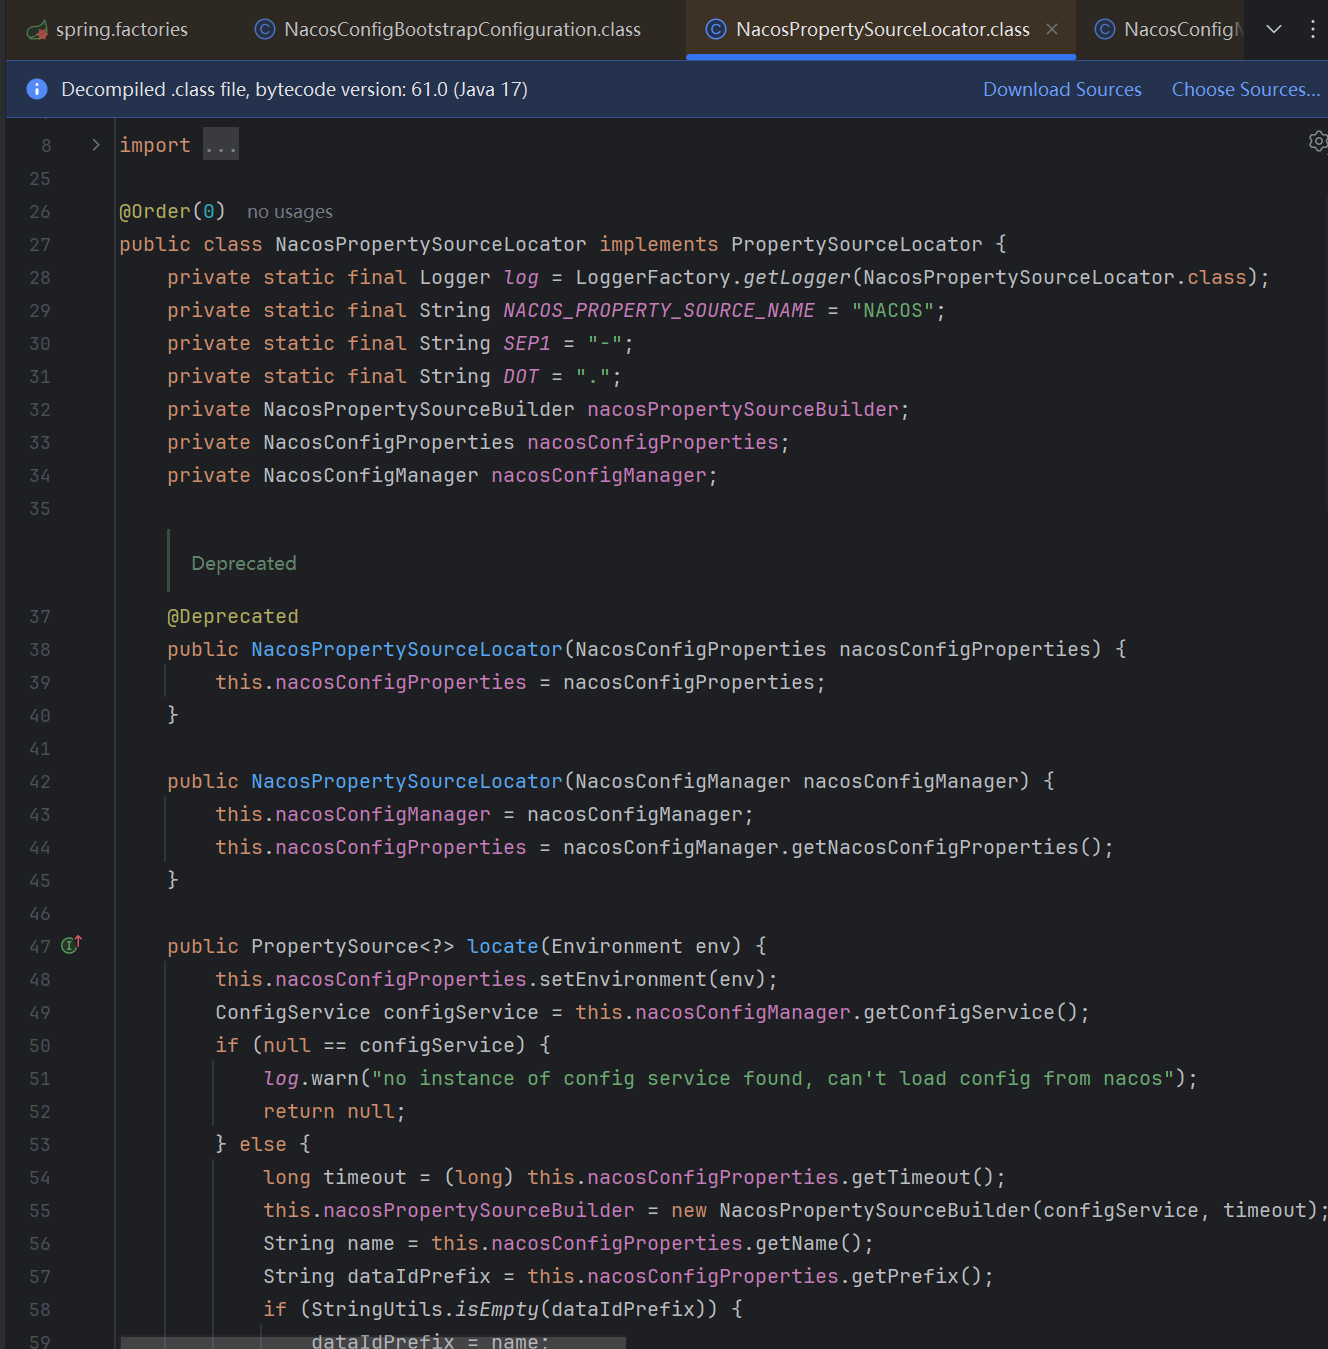Click the spring.factories file leaf icon
Image resolution: width=1328 pixels, height=1349 pixels.
[x=37, y=30]
